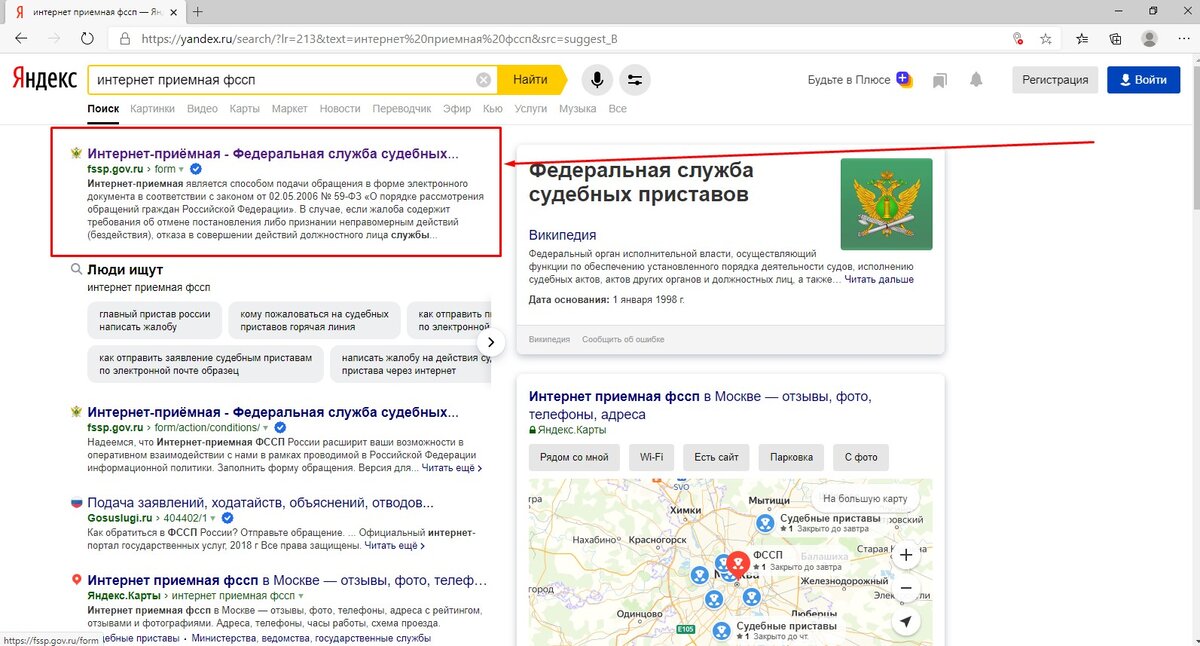Switch to the Видео tab

202,108
